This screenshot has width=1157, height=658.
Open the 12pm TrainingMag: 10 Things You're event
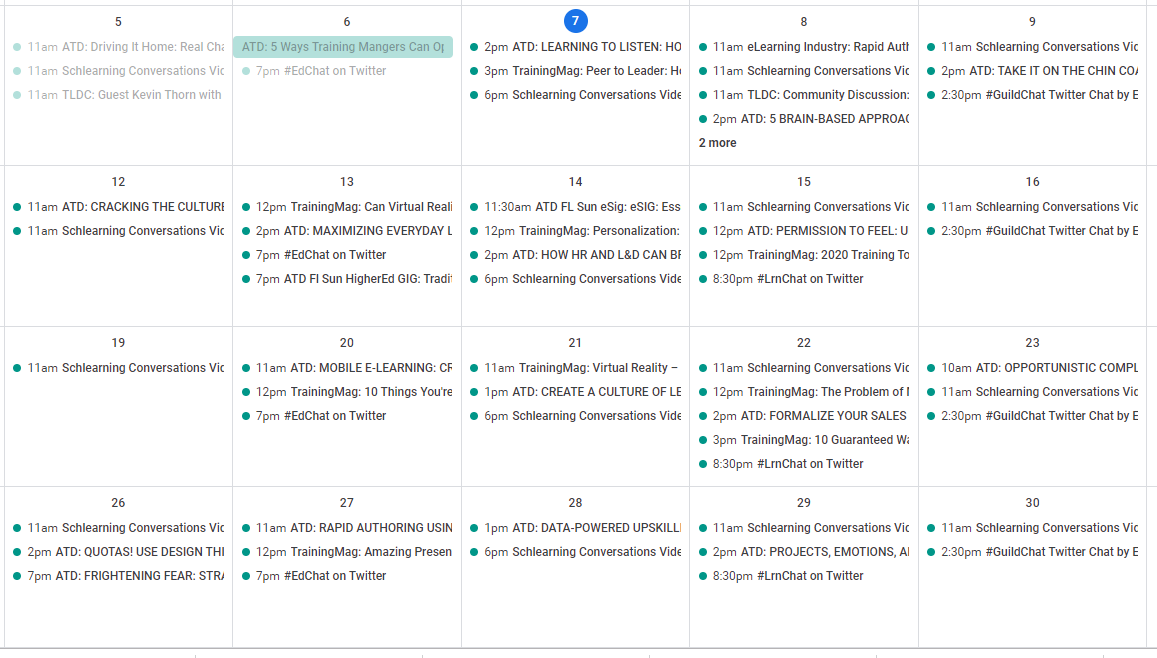(347, 392)
